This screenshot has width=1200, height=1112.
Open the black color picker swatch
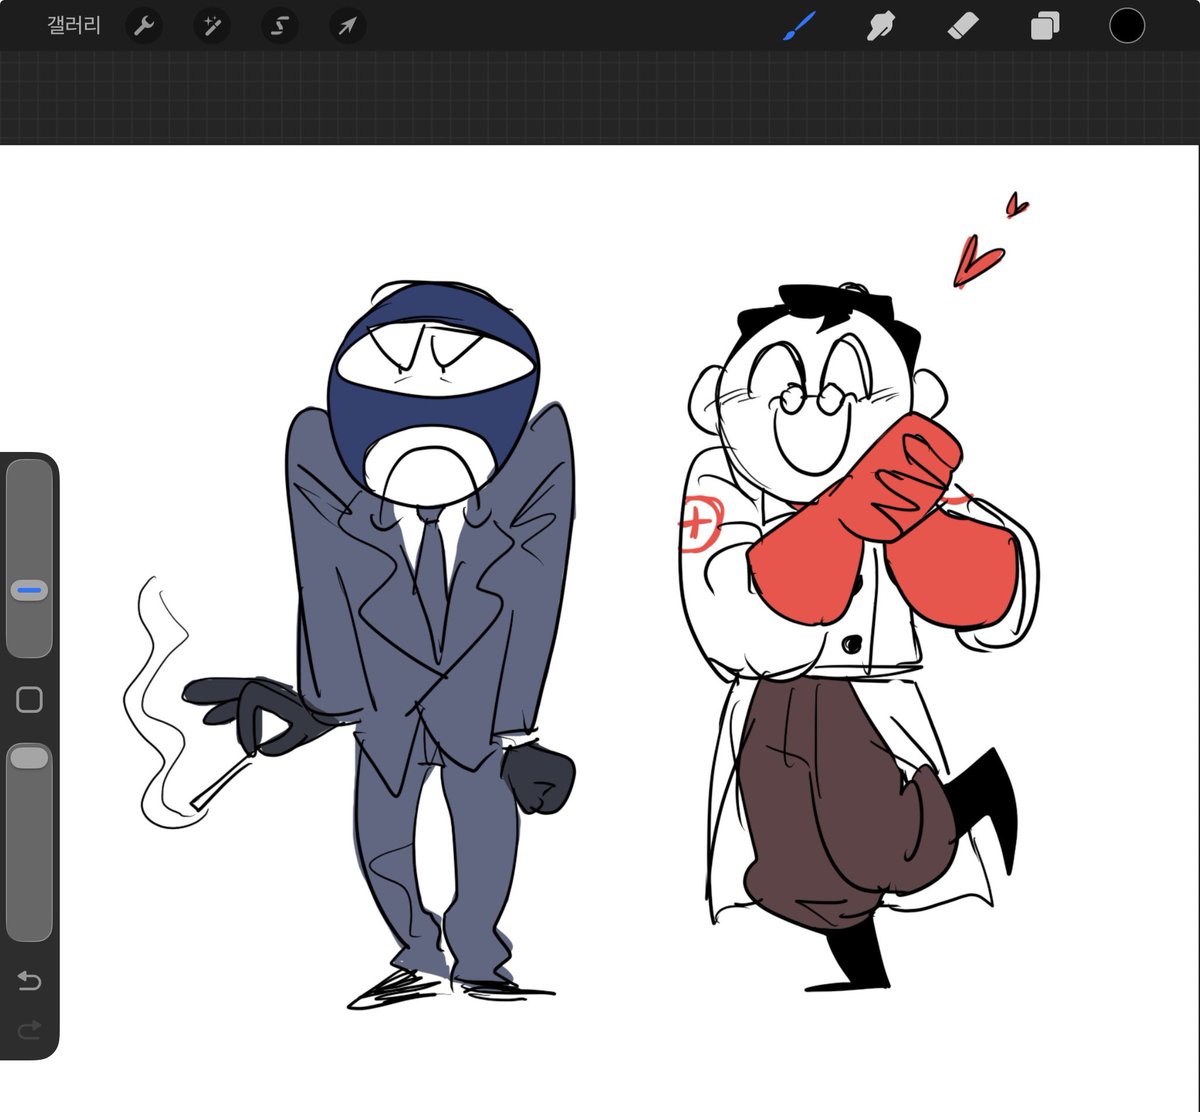1127,26
